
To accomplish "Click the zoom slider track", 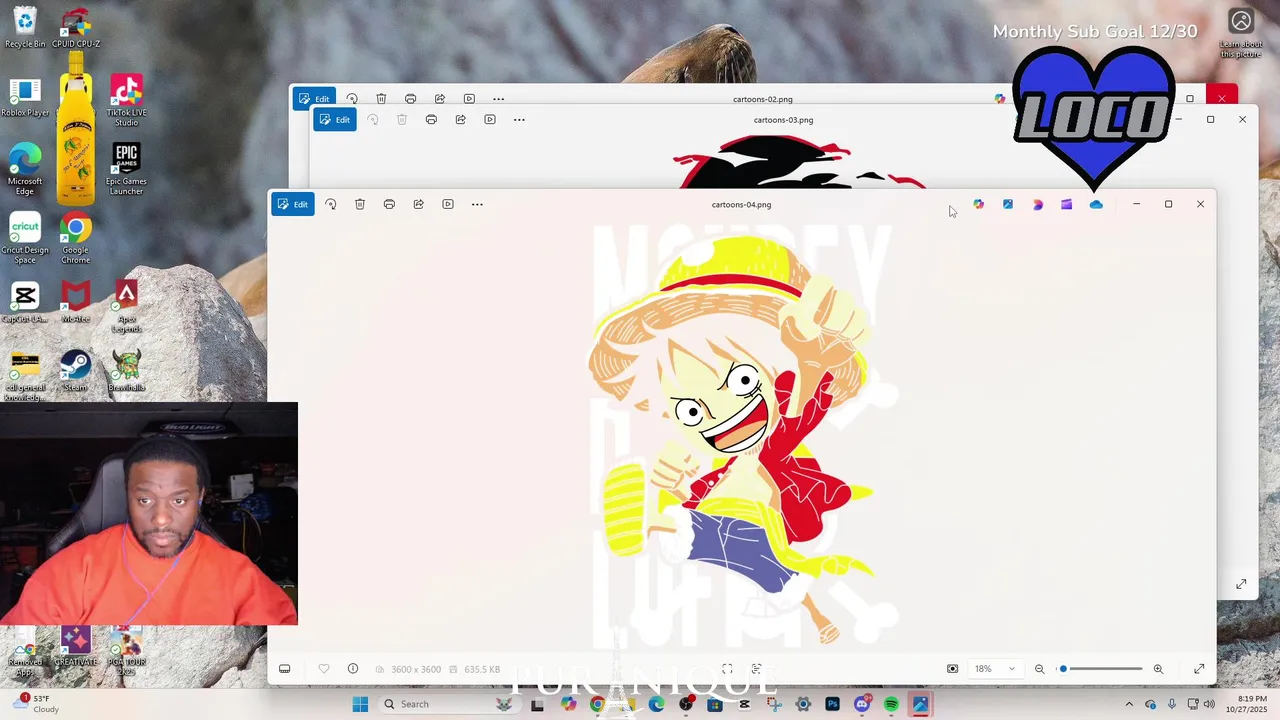I will point(1102,669).
